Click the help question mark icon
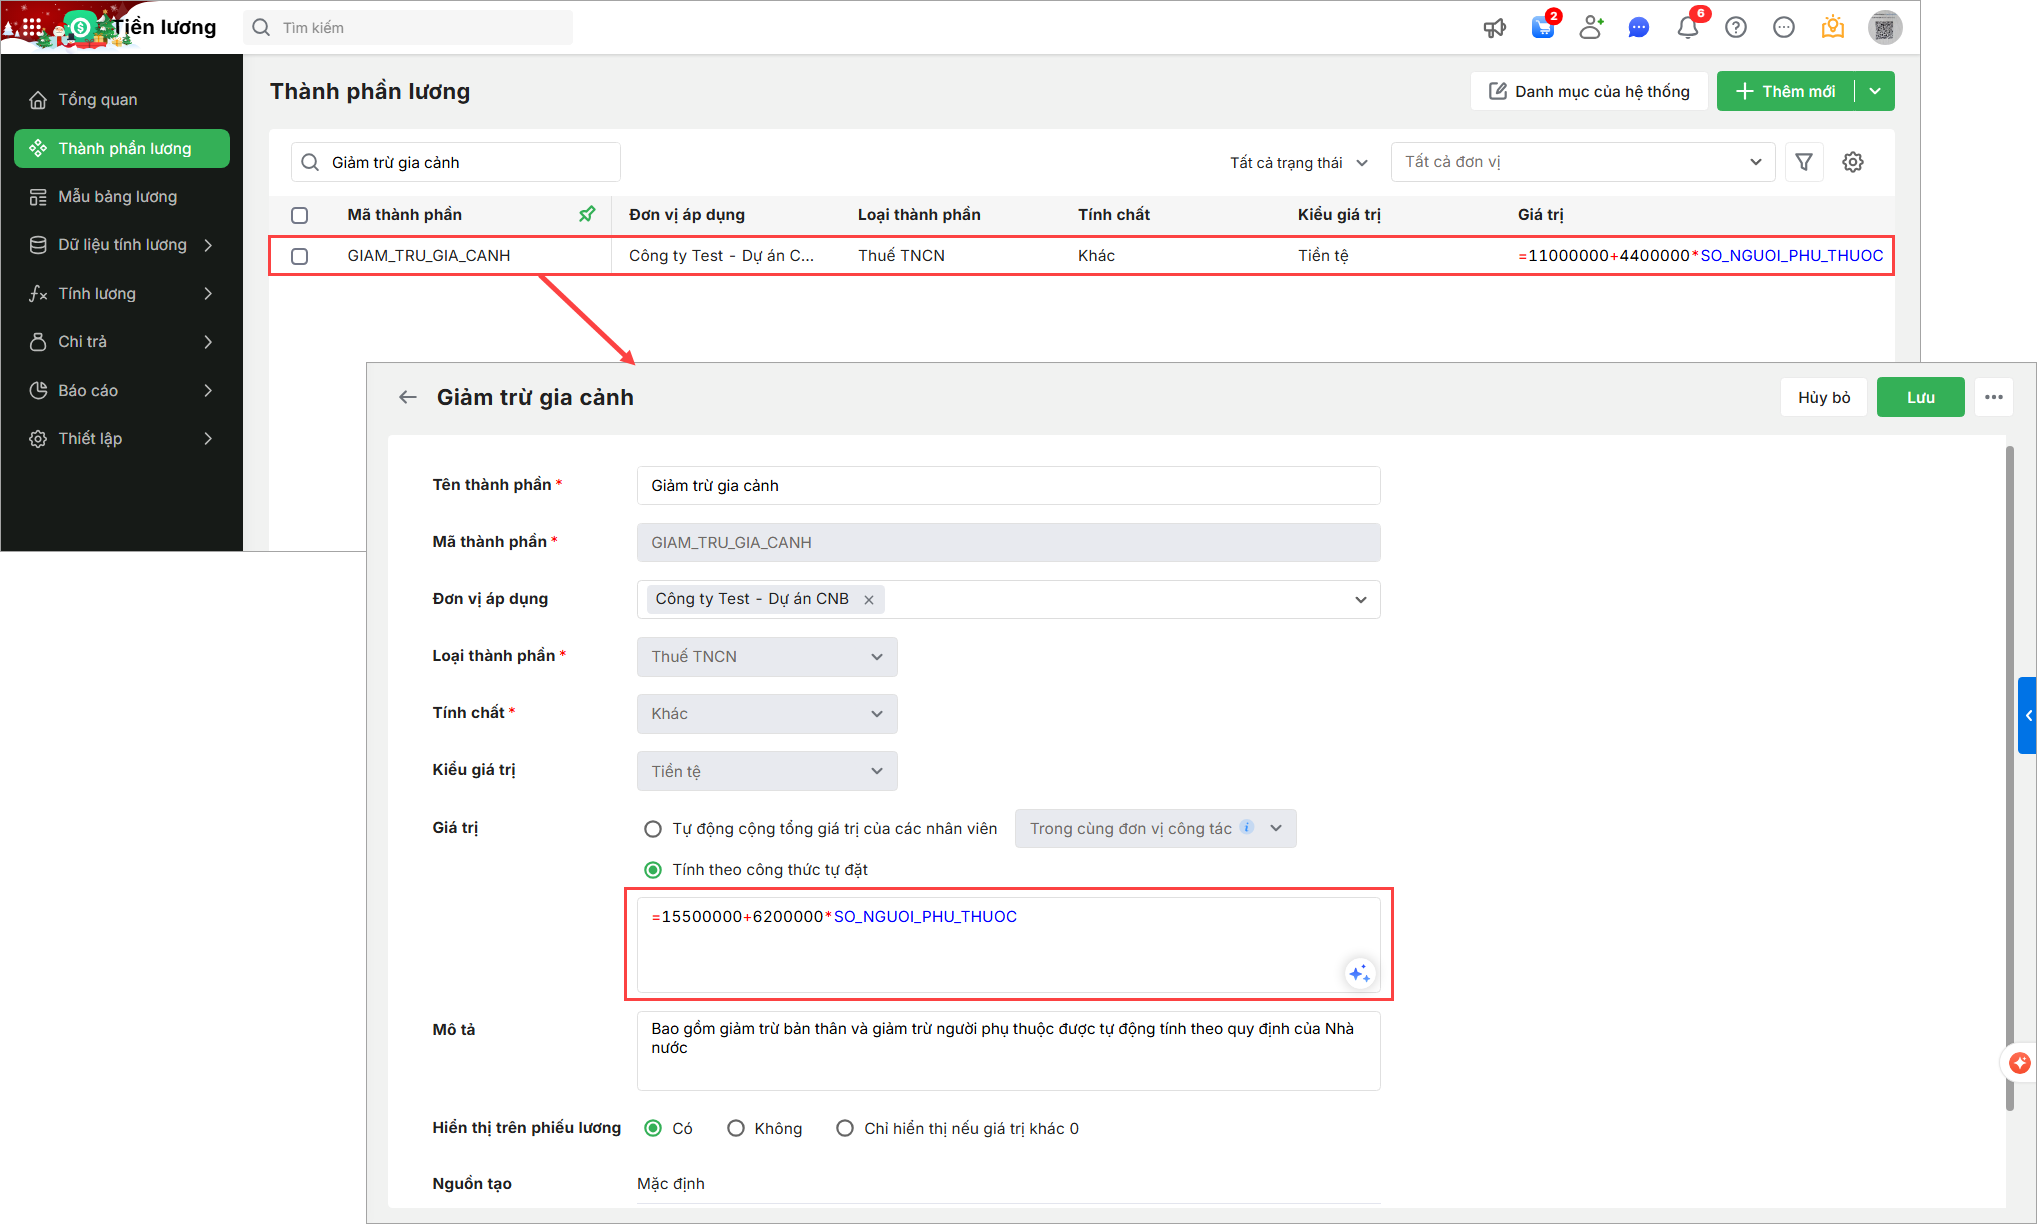This screenshot has width=2037, height=1224. coord(1736,28)
